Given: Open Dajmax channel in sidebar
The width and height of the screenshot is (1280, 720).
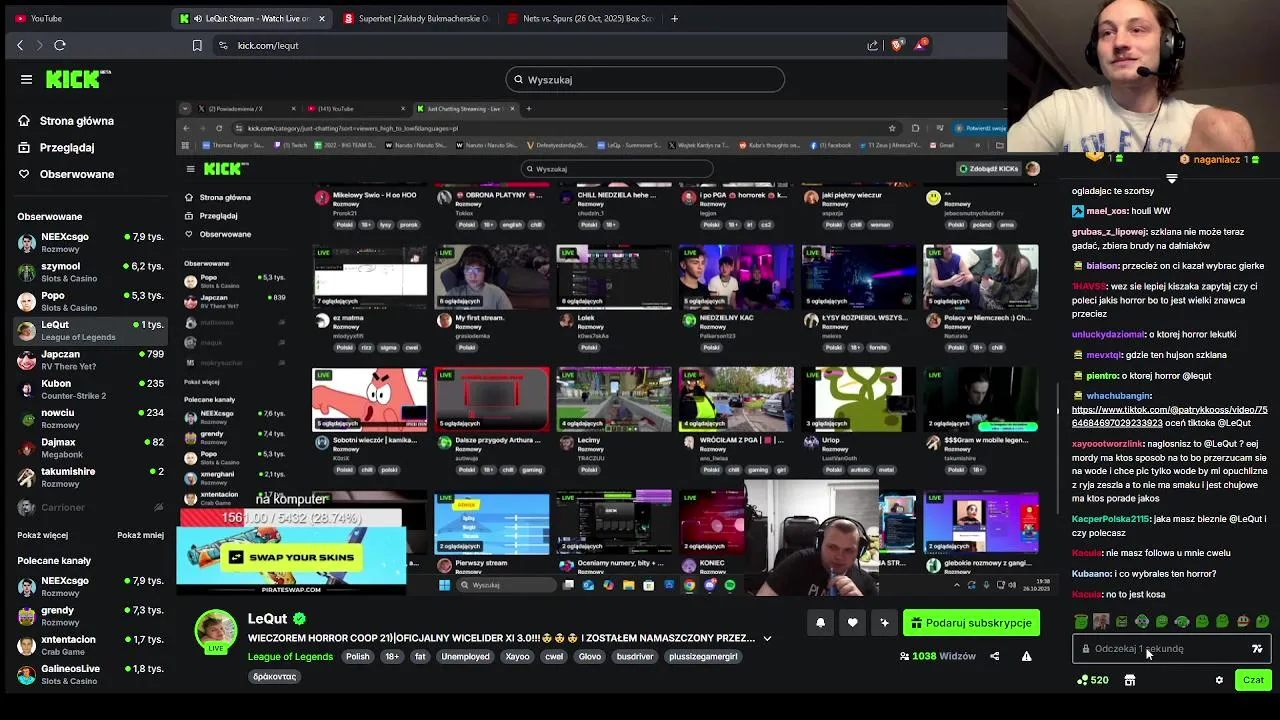Looking at the screenshot, I should pyautogui.click(x=90, y=448).
